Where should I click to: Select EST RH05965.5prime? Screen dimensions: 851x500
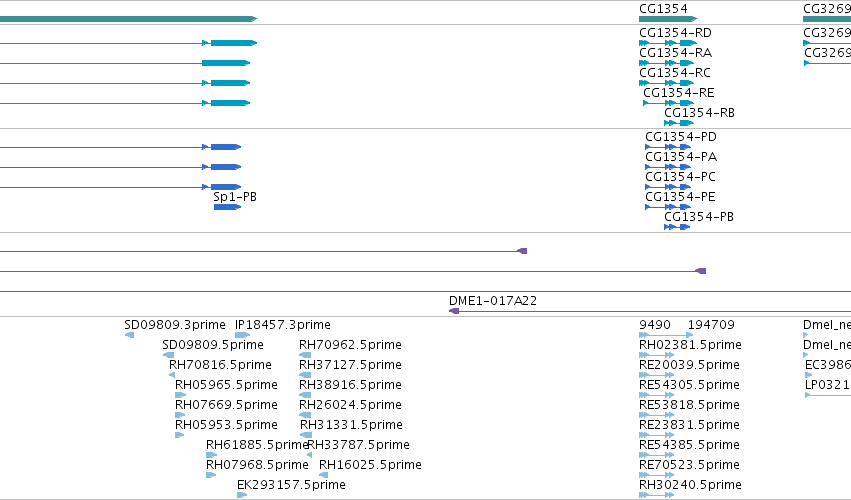[226, 385]
